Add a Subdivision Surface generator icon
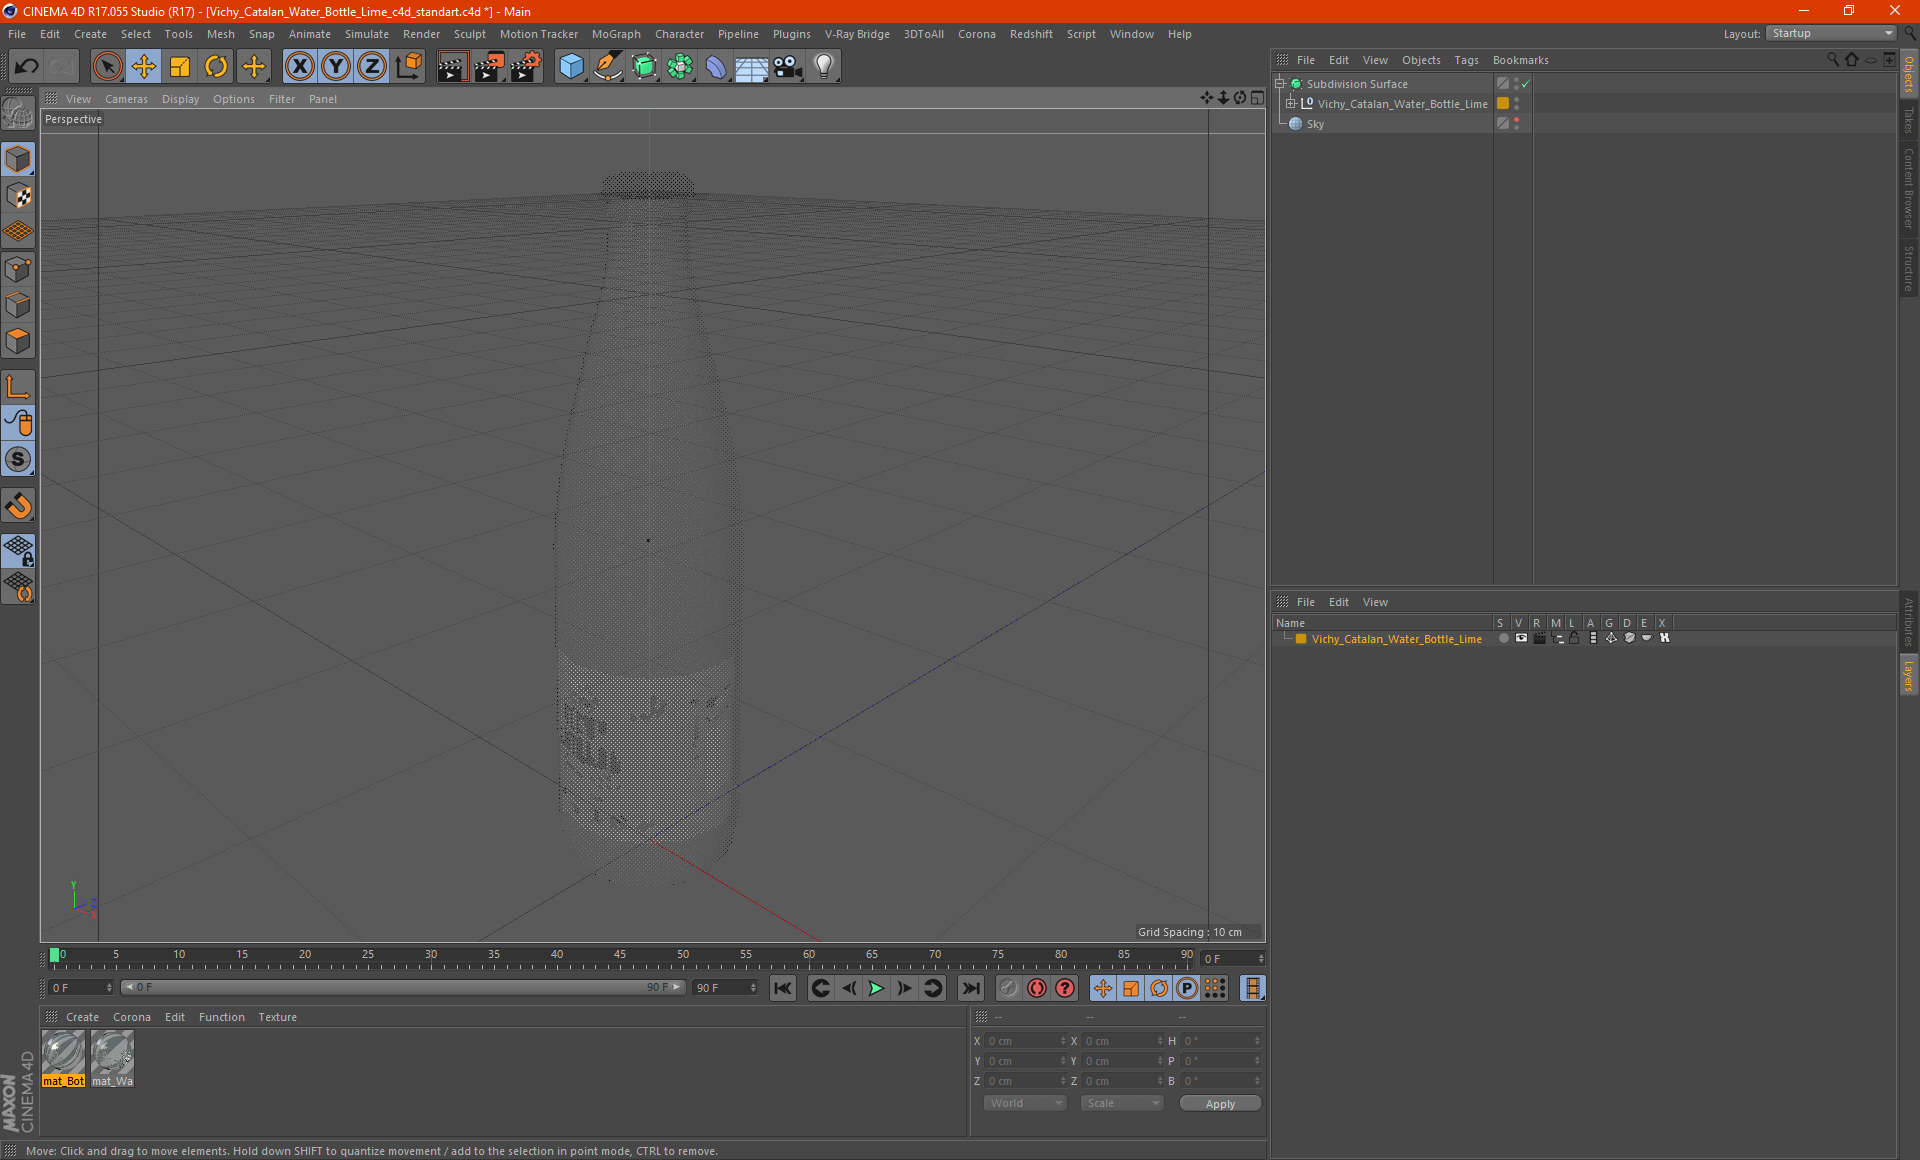 [644, 67]
